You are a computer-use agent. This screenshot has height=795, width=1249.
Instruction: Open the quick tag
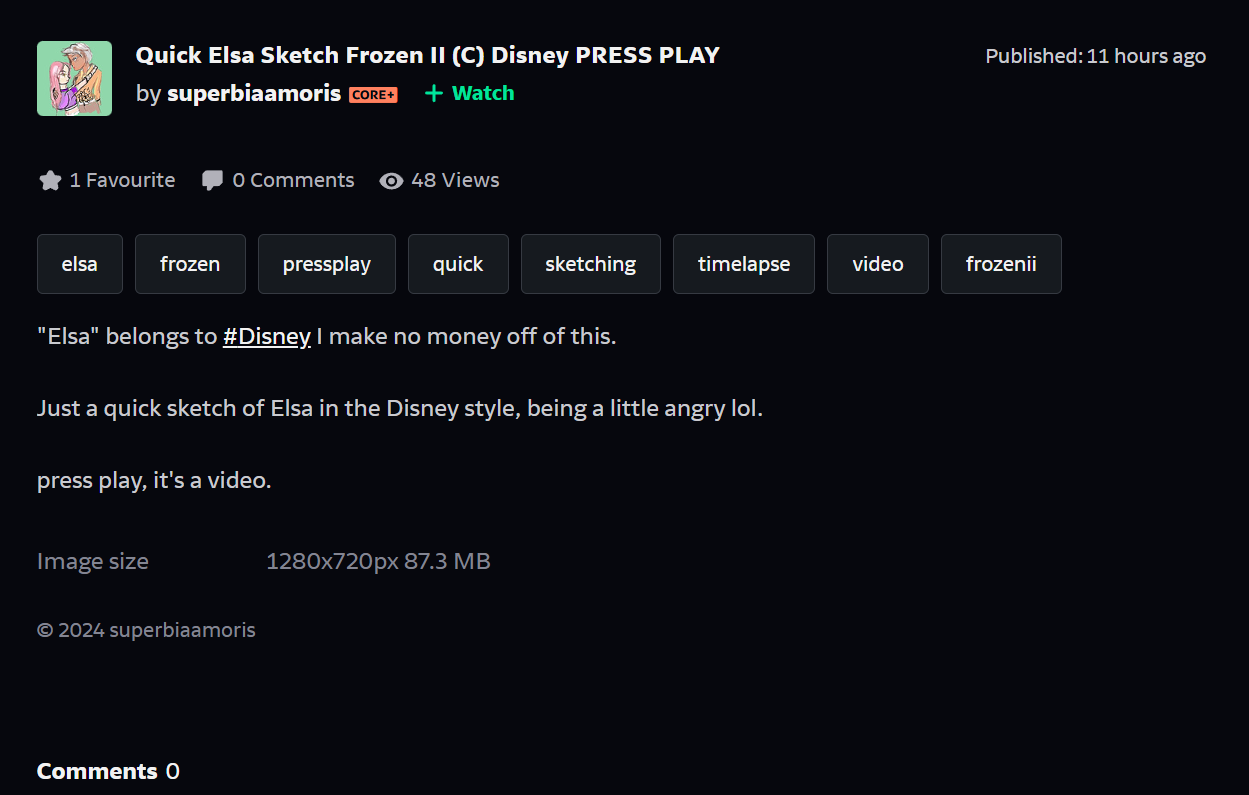[x=458, y=264]
